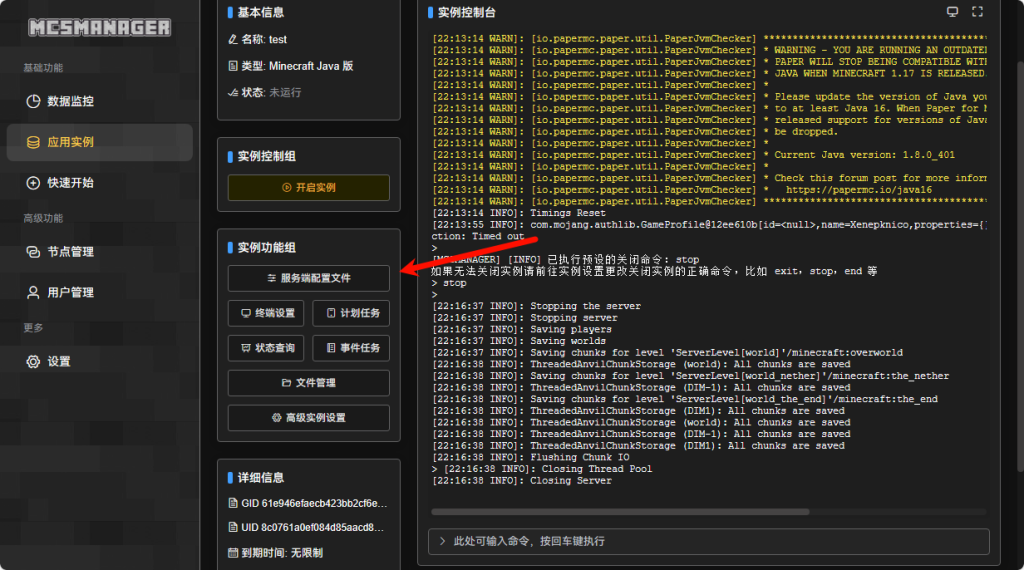Click the 应用实例 database icon
Image resolution: width=1024 pixels, height=570 pixels.
point(33,142)
